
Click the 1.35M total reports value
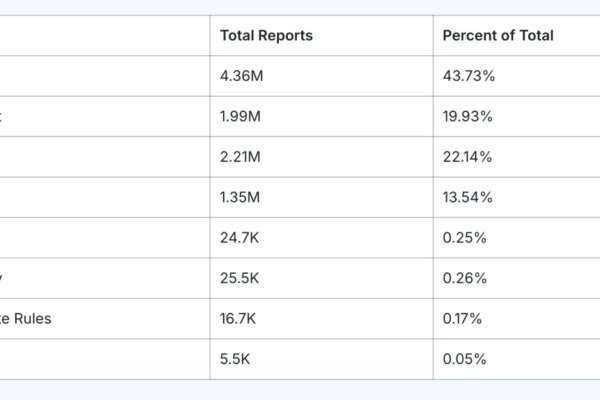click(x=240, y=197)
